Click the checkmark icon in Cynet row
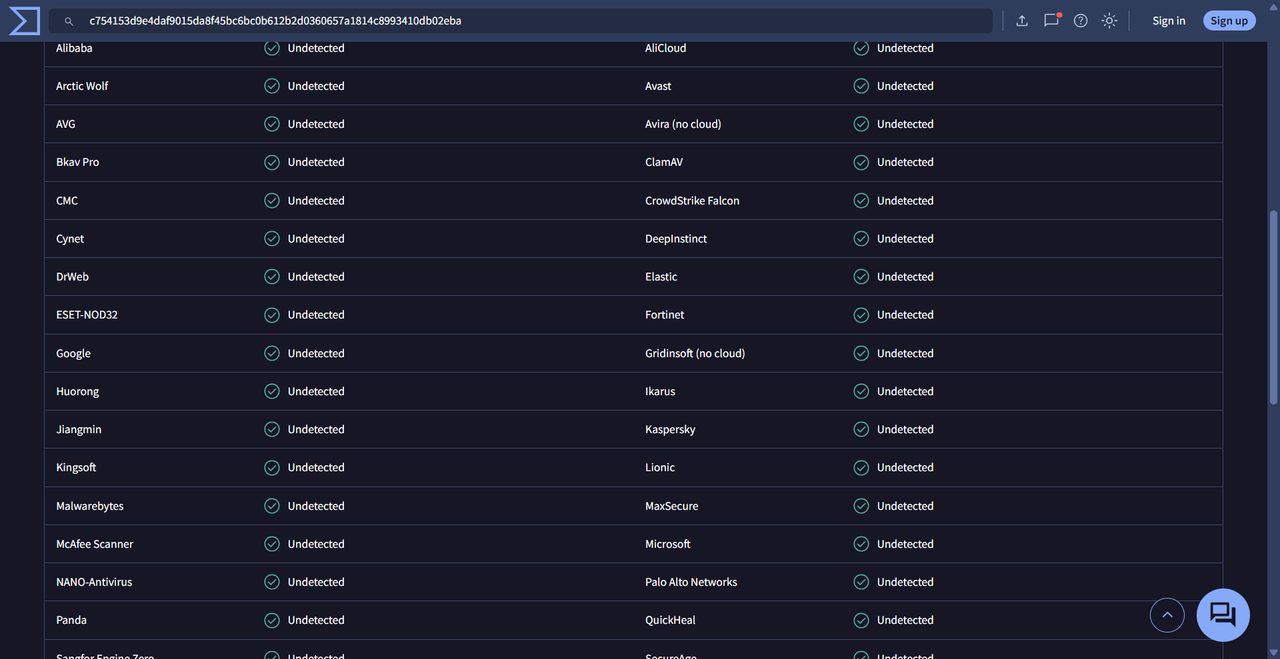This screenshot has height=659, width=1280. pos(272,239)
